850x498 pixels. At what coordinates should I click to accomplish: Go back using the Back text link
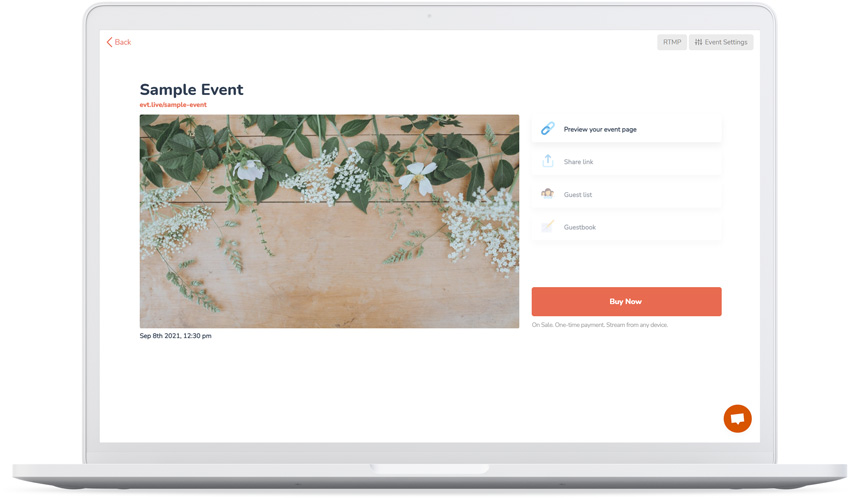123,42
